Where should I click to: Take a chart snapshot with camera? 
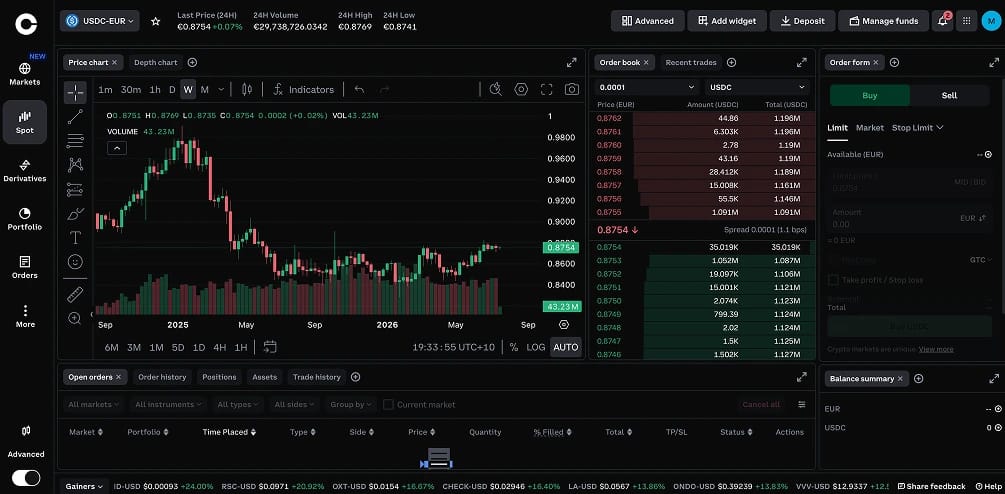click(x=572, y=89)
